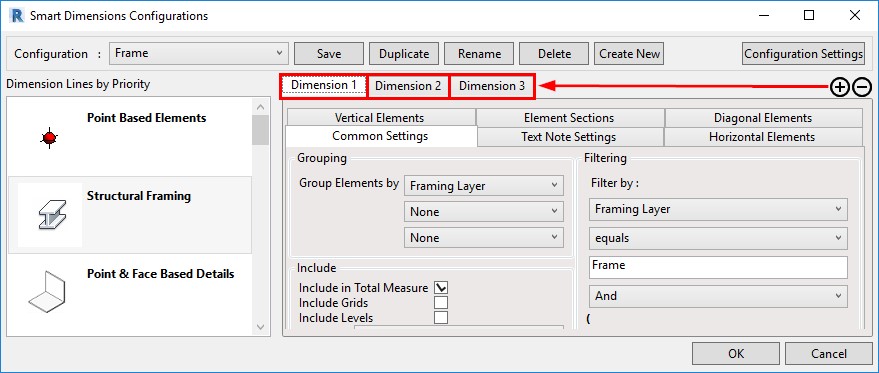879x373 pixels.
Task: Click the Rename configuration button
Action: pyautogui.click(x=479, y=54)
